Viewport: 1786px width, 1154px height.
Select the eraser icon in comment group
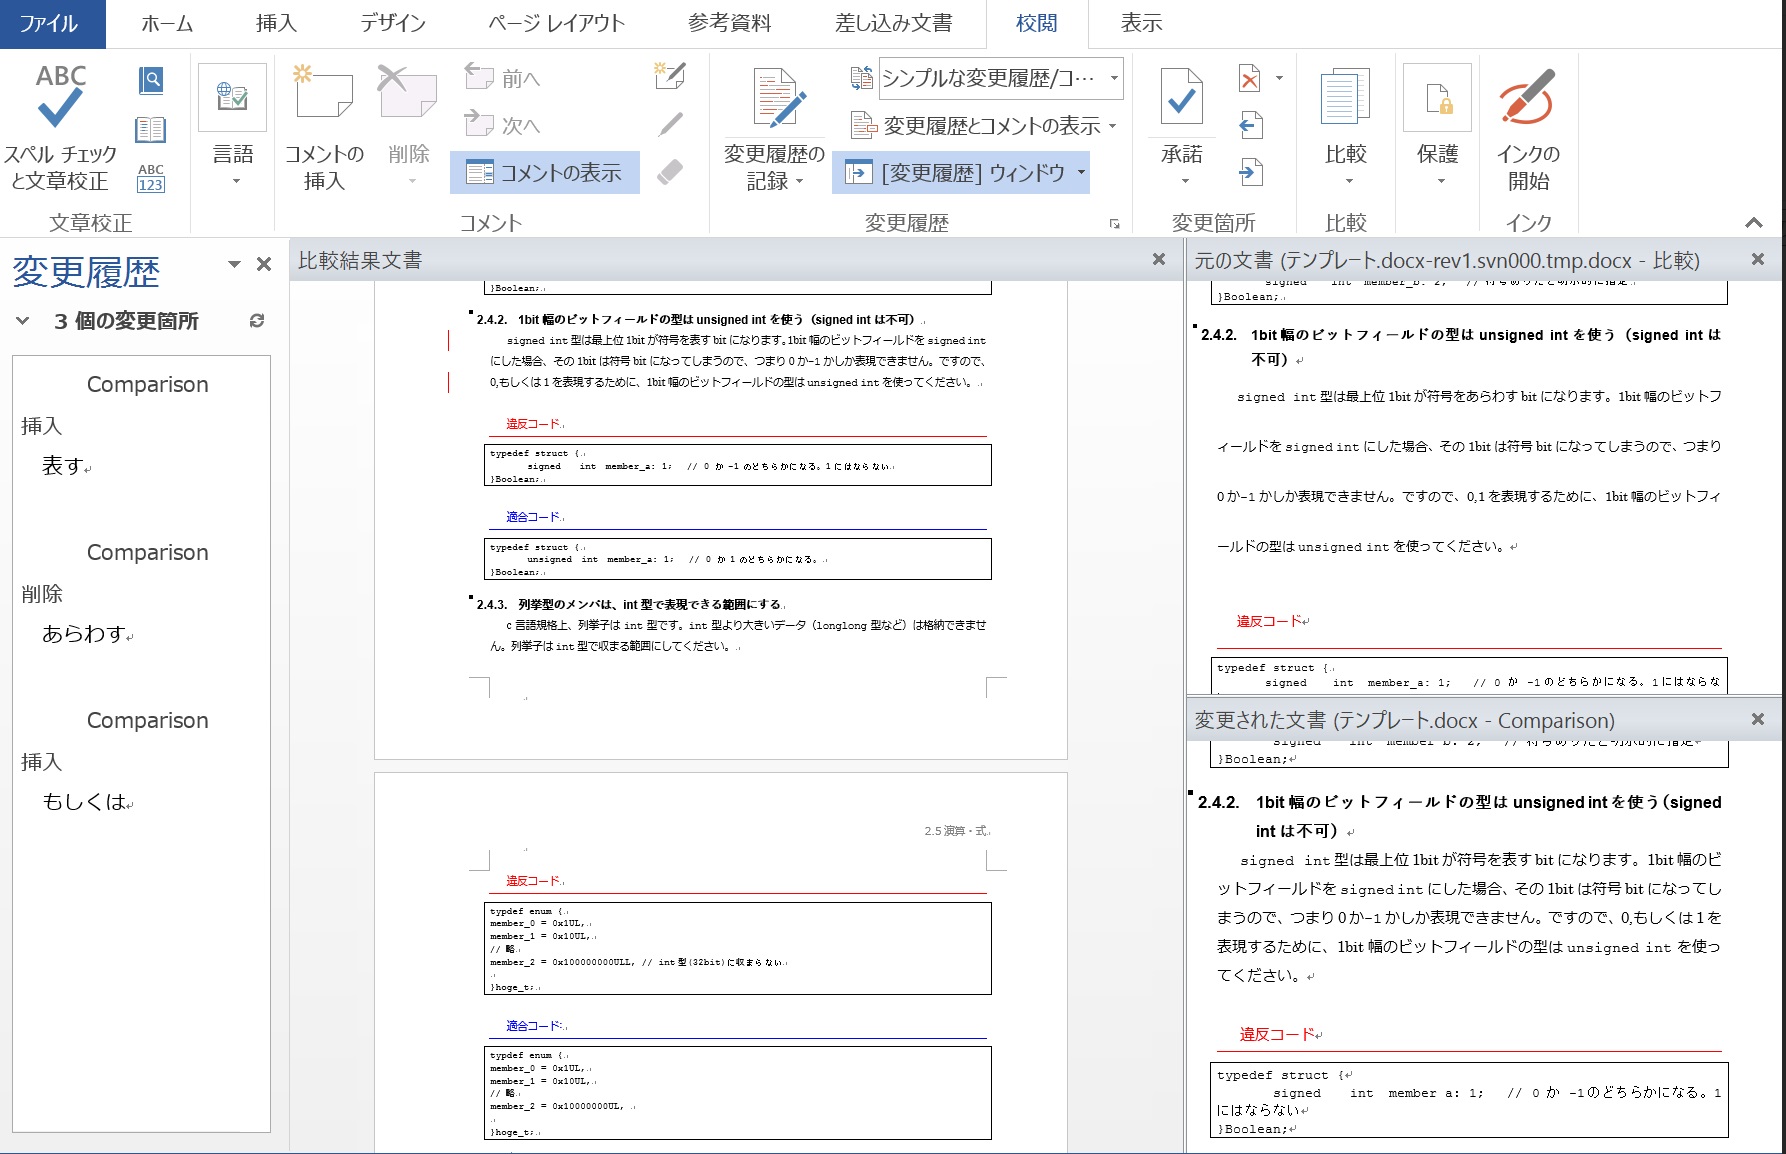pyautogui.click(x=670, y=172)
